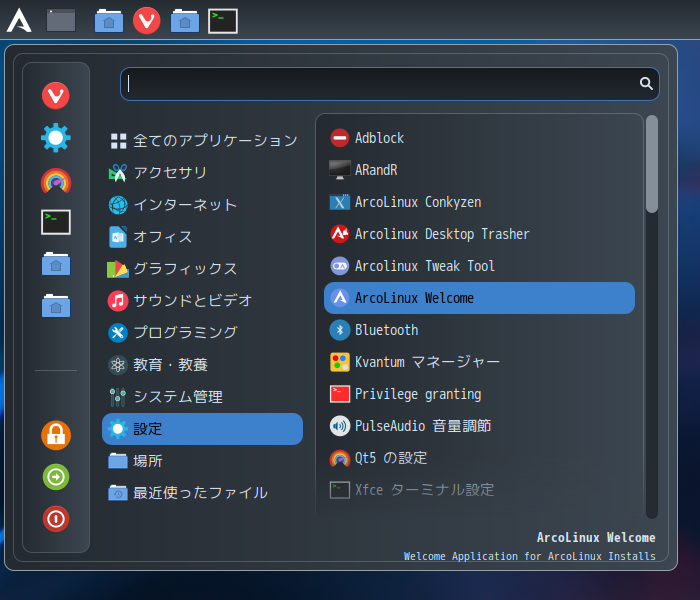The image size is (700, 600).
Task: Launch the rainbow Qt5 settings favorite
Action: pyautogui.click(x=56, y=180)
